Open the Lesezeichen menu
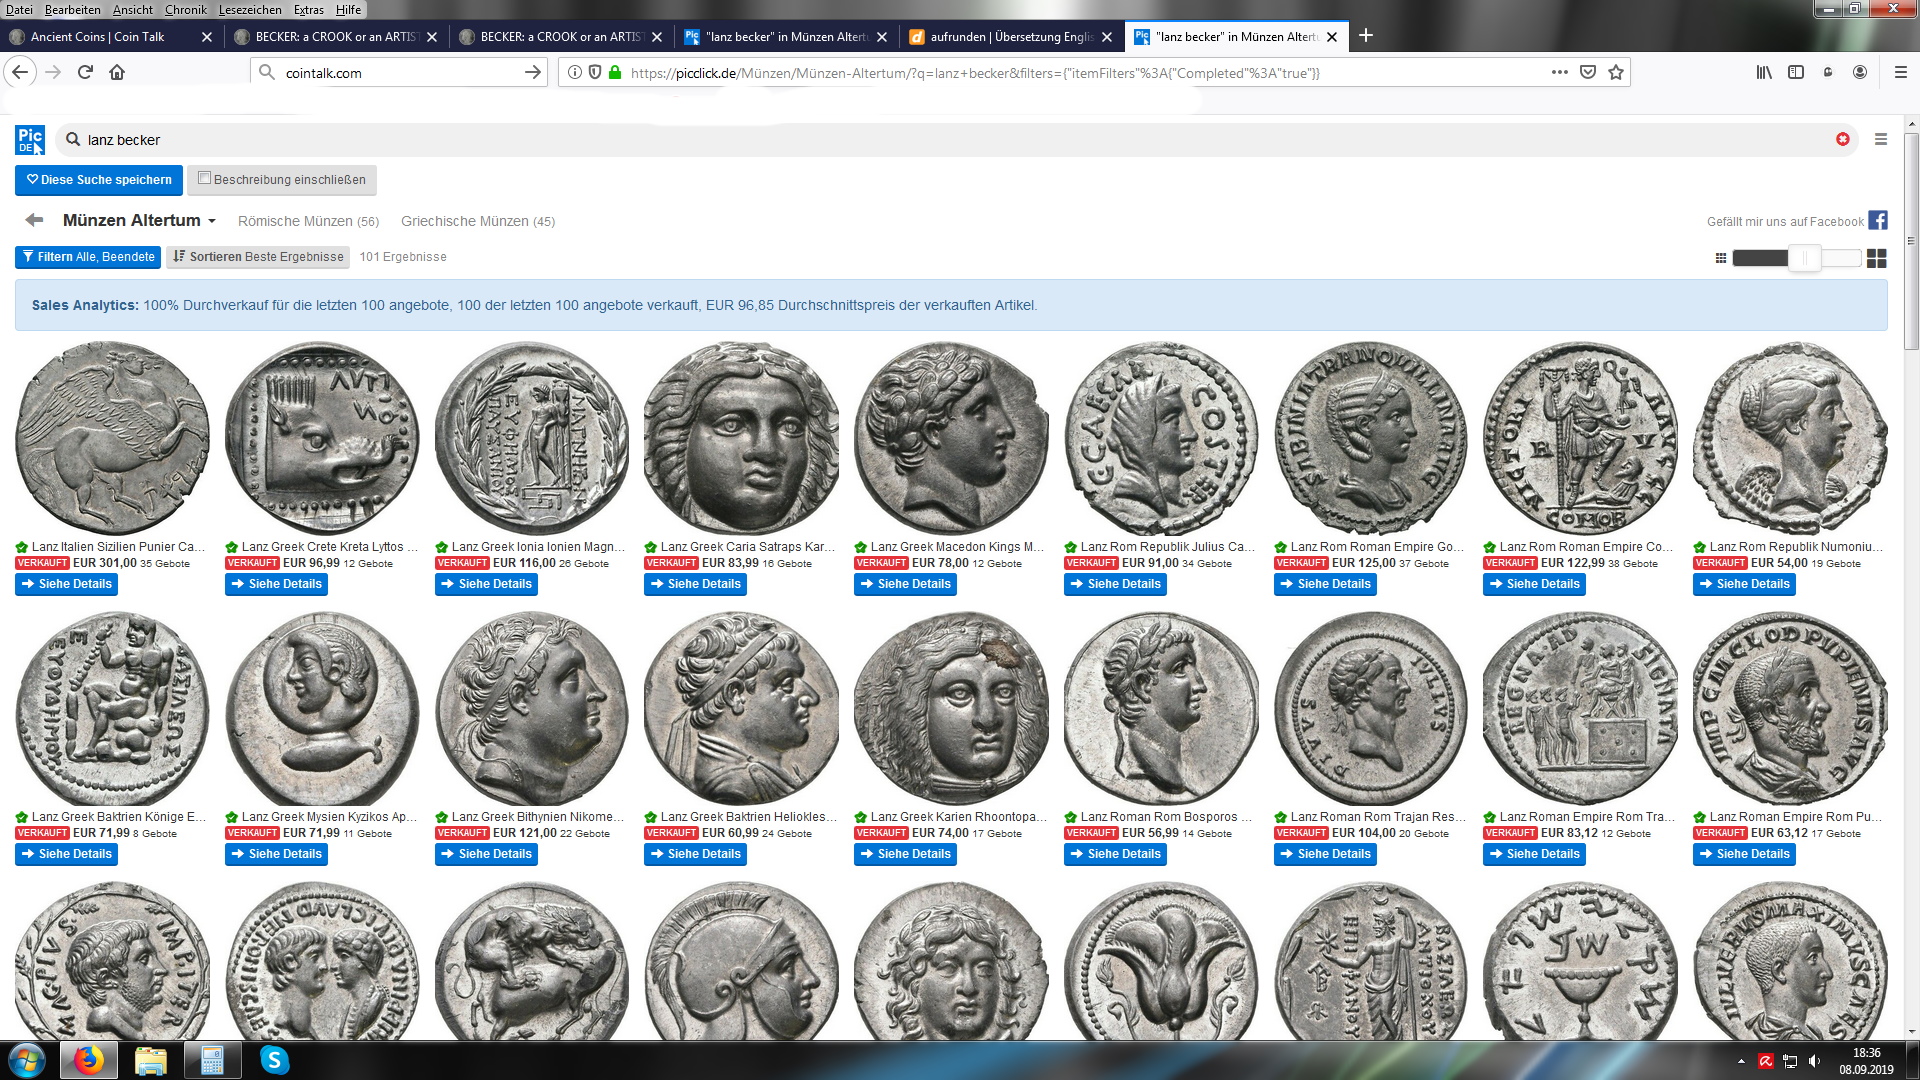 click(x=250, y=9)
